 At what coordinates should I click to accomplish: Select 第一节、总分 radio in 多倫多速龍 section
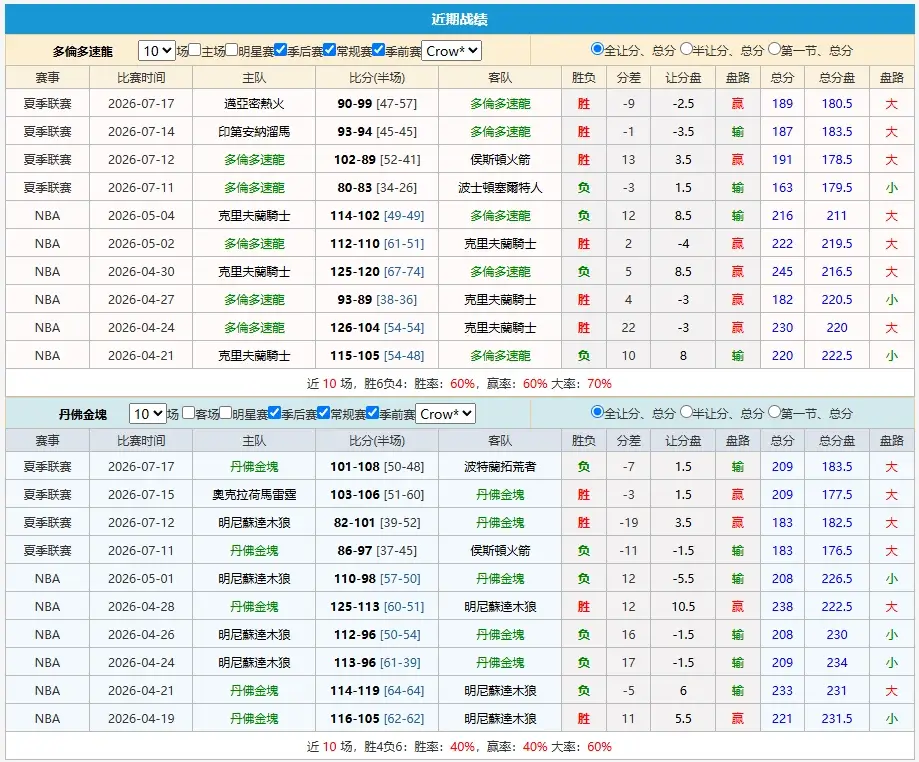[x=774, y=49]
